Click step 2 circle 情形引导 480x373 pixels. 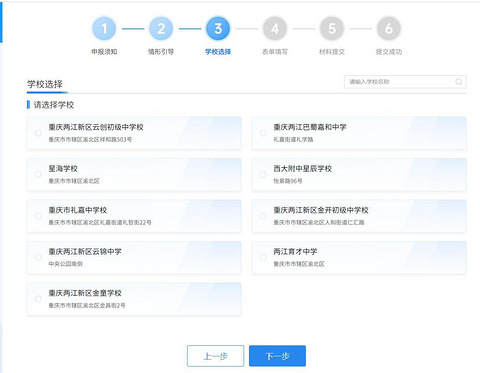point(161,29)
